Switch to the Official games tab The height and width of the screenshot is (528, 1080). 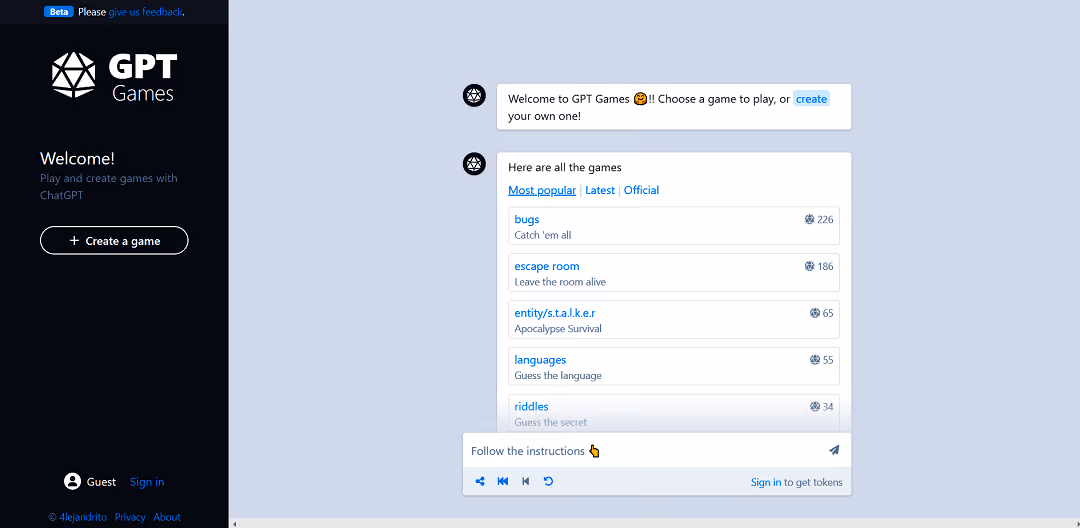coord(641,191)
